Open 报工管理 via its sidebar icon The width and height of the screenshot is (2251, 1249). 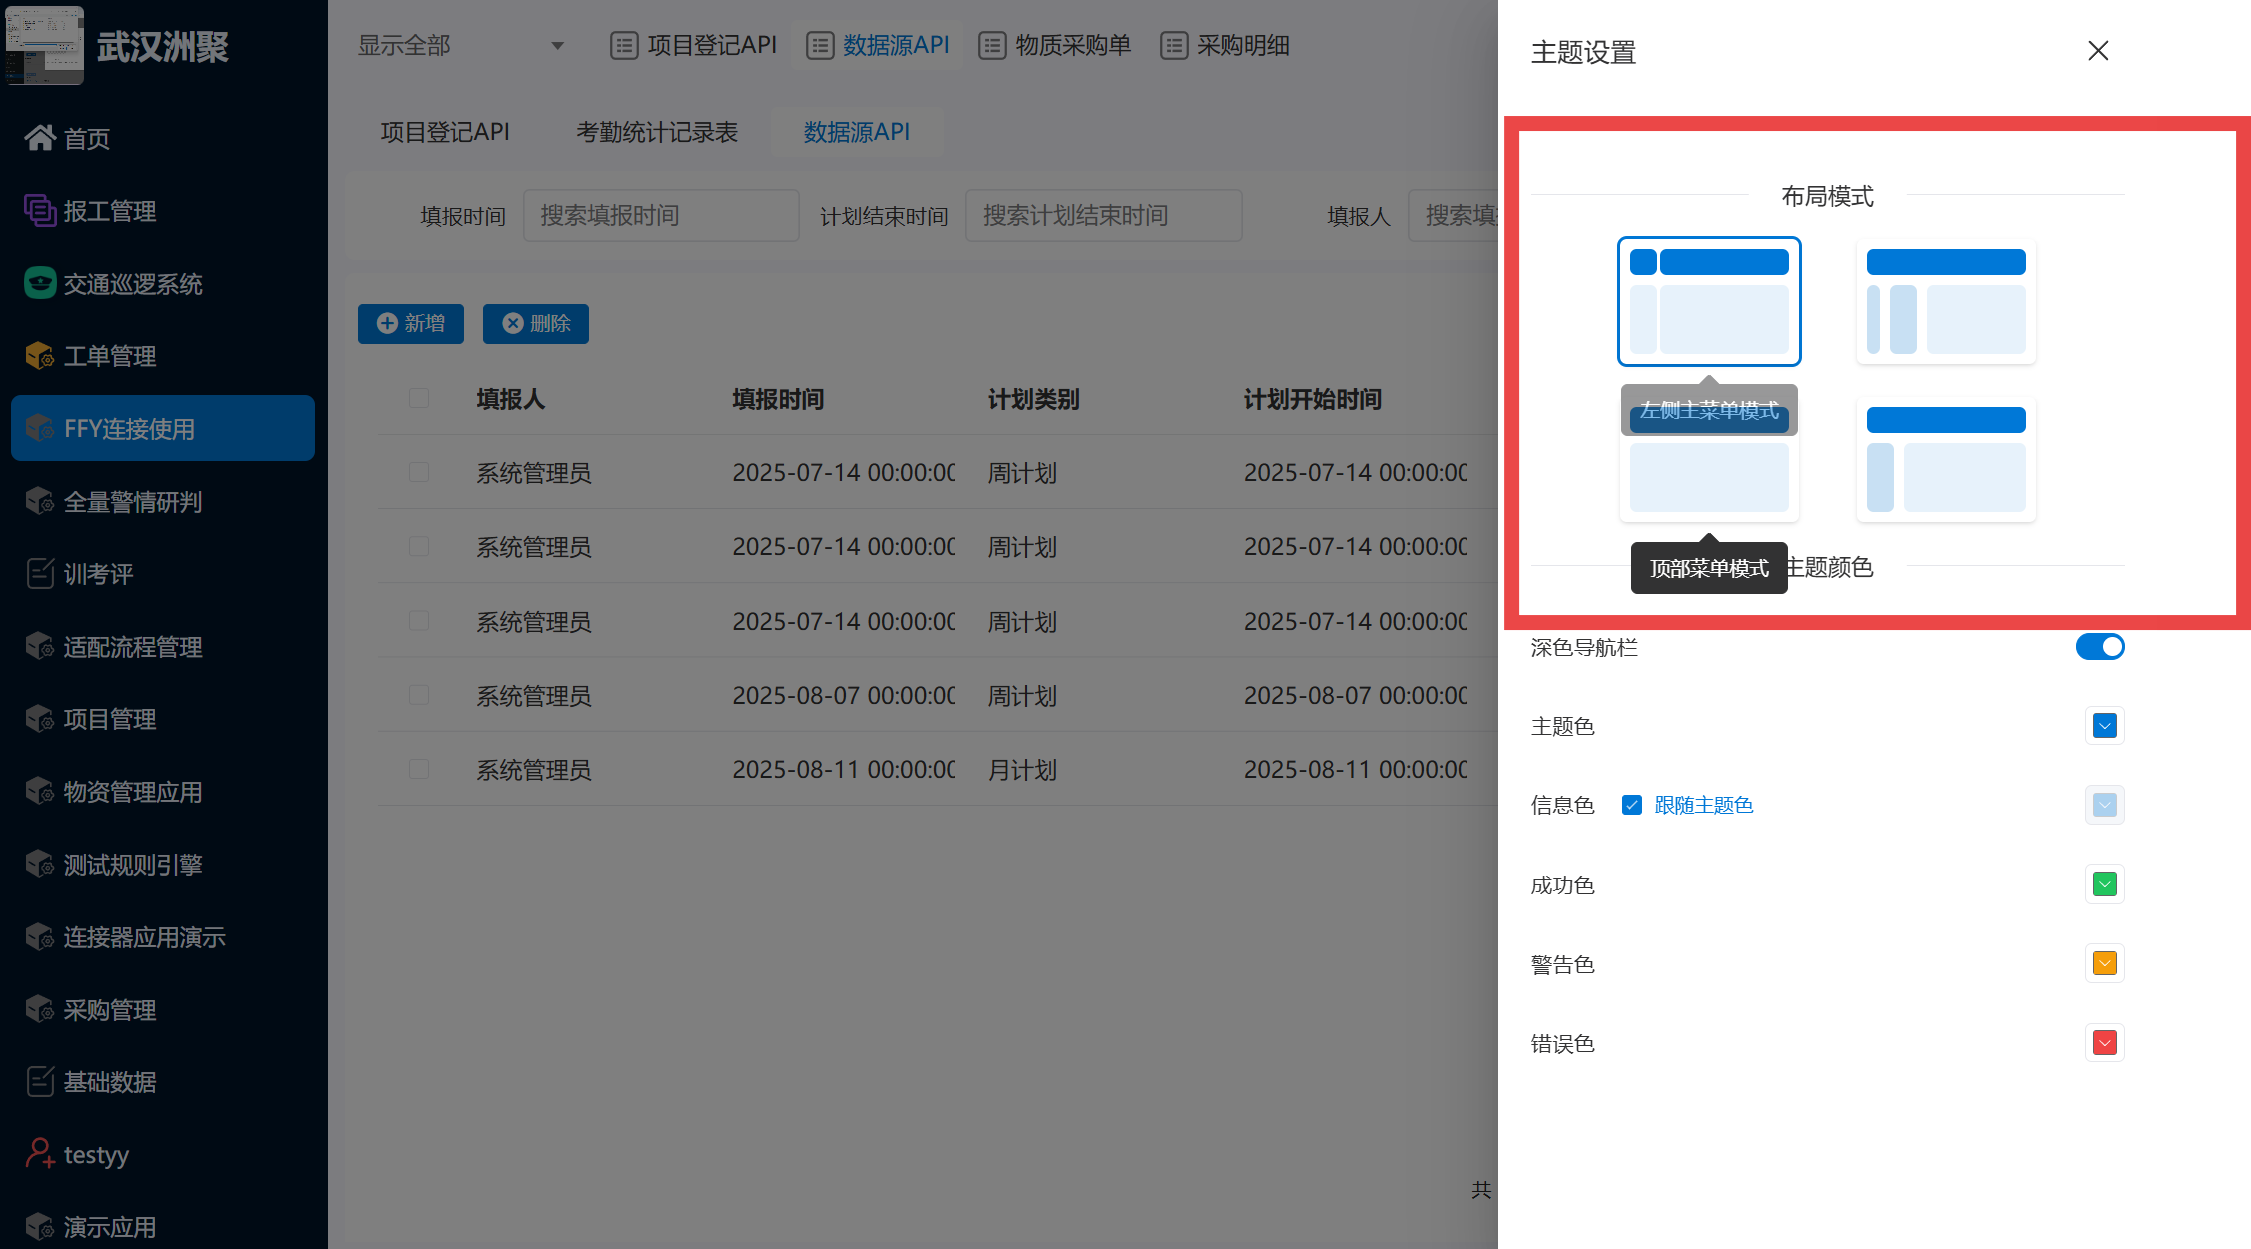click(40, 211)
